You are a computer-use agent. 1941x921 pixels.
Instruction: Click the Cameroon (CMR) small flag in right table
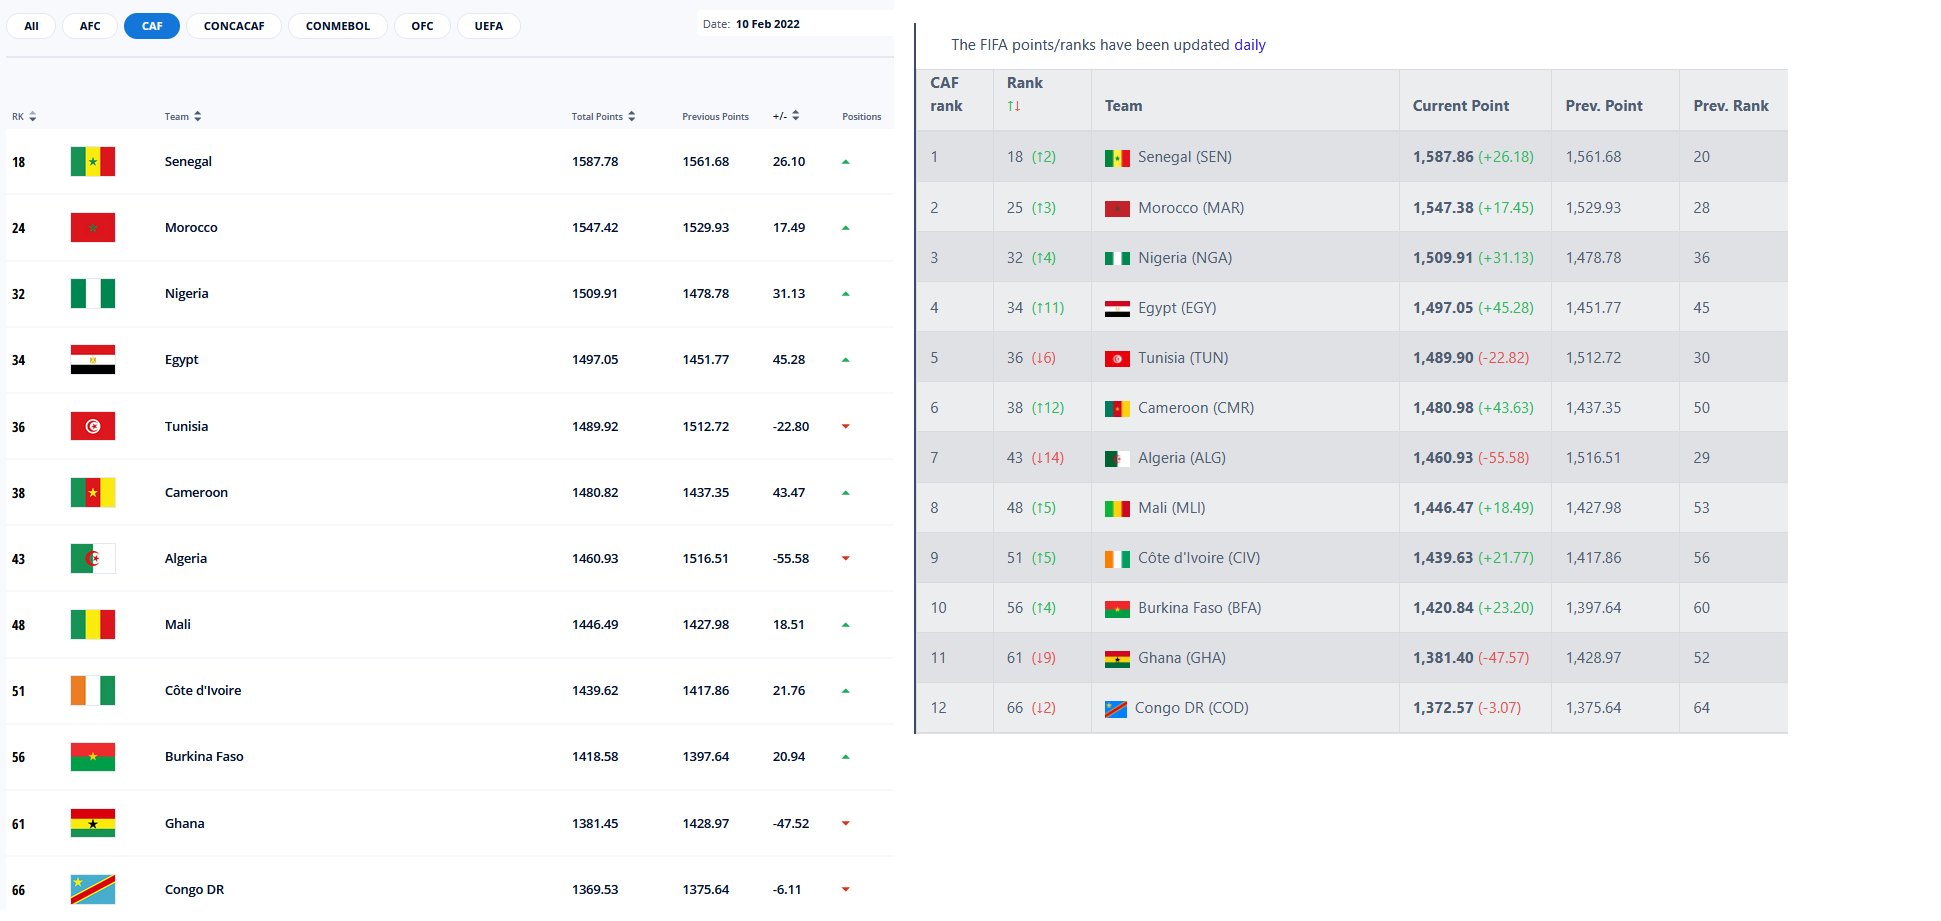pyautogui.click(x=1117, y=408)
